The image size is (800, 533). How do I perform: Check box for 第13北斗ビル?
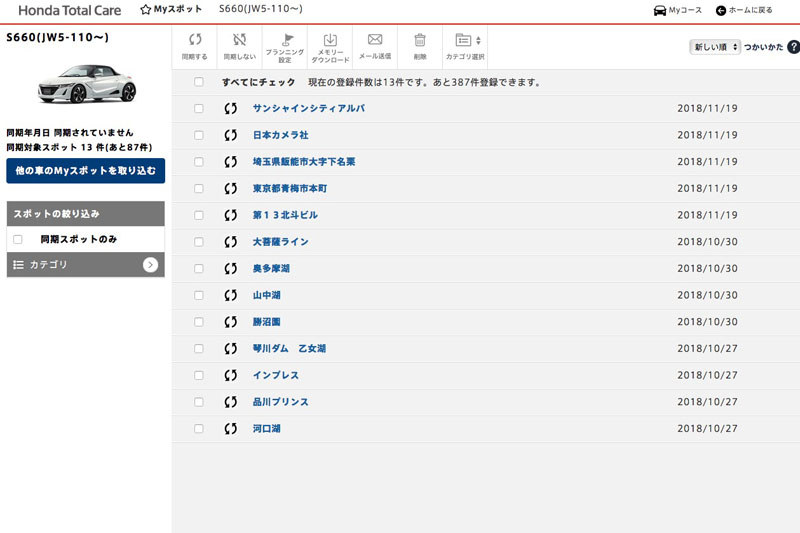point(198,215)
